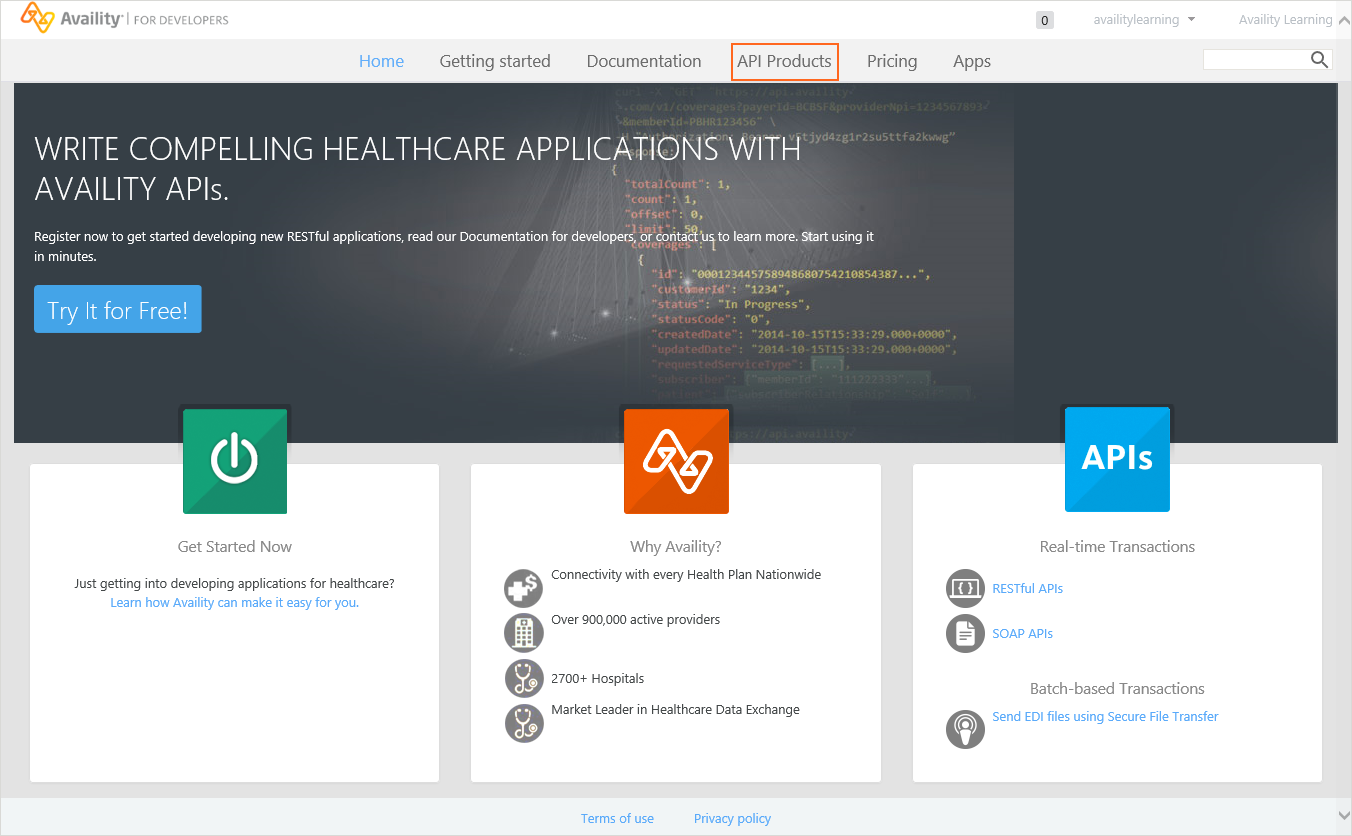
Task: Click the SOAP APIs document icon
Action: coord(965,633)
